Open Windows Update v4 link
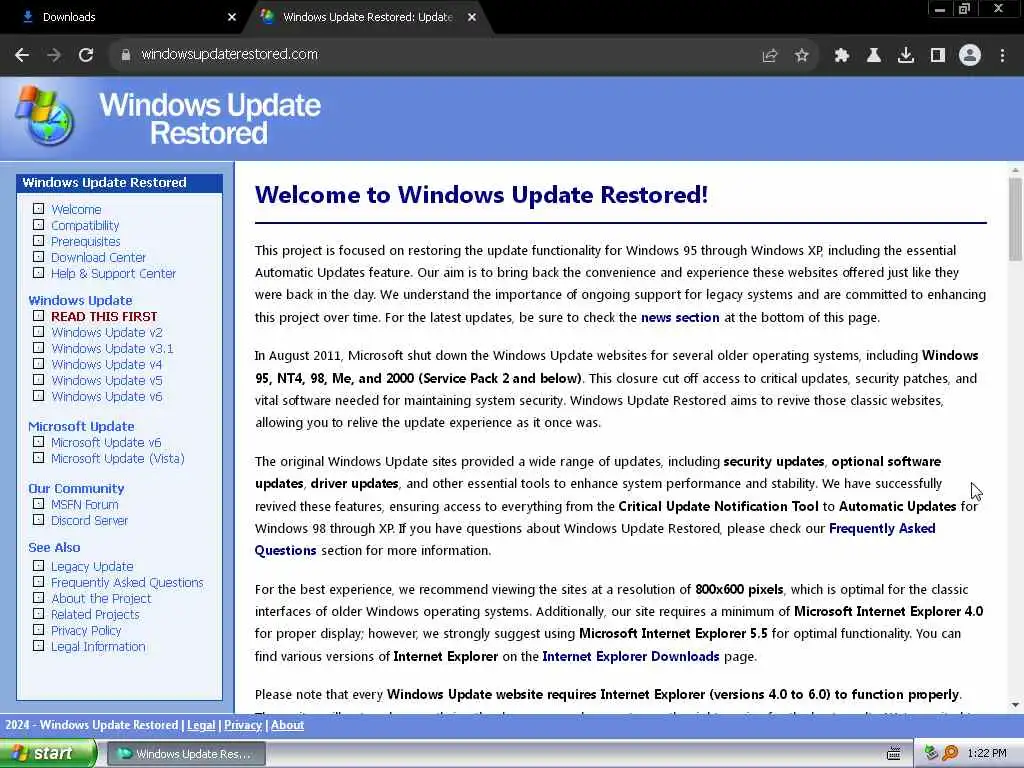The height and width of the screenshot is (768, 1024). (x=106, y=364)
